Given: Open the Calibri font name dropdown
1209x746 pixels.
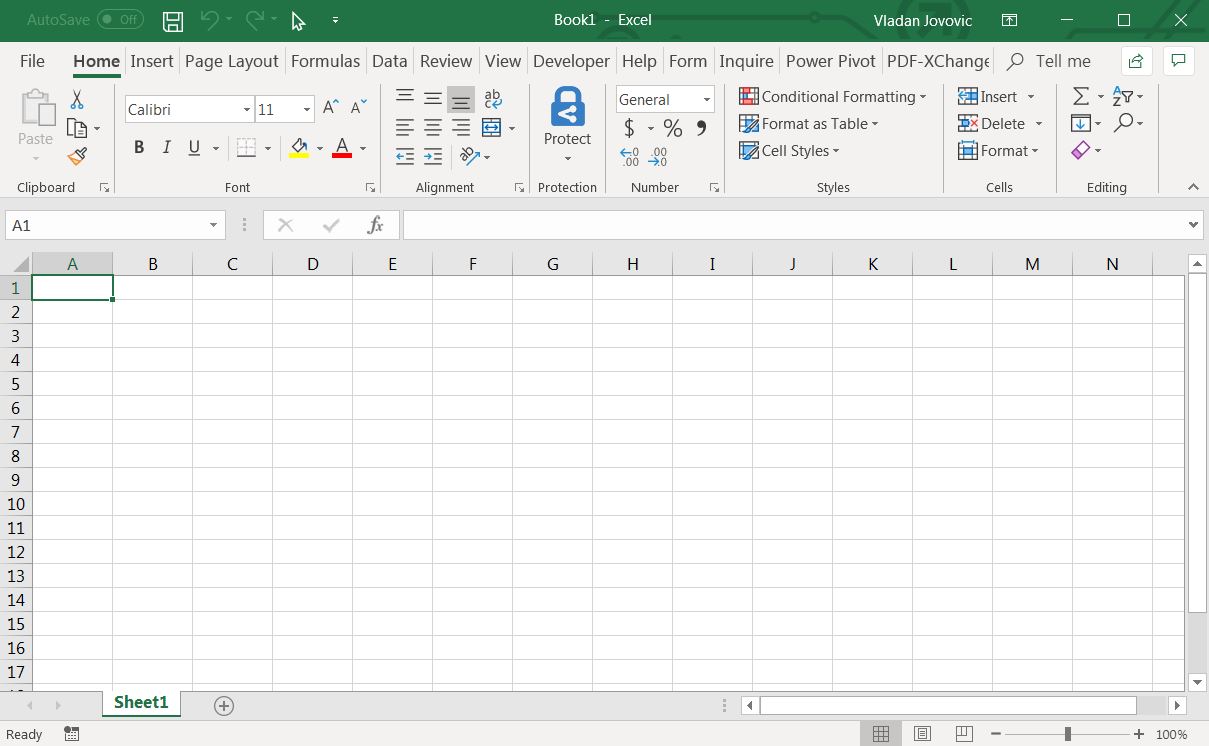Looking at the screenshot, I should click(x=247, y=110).
